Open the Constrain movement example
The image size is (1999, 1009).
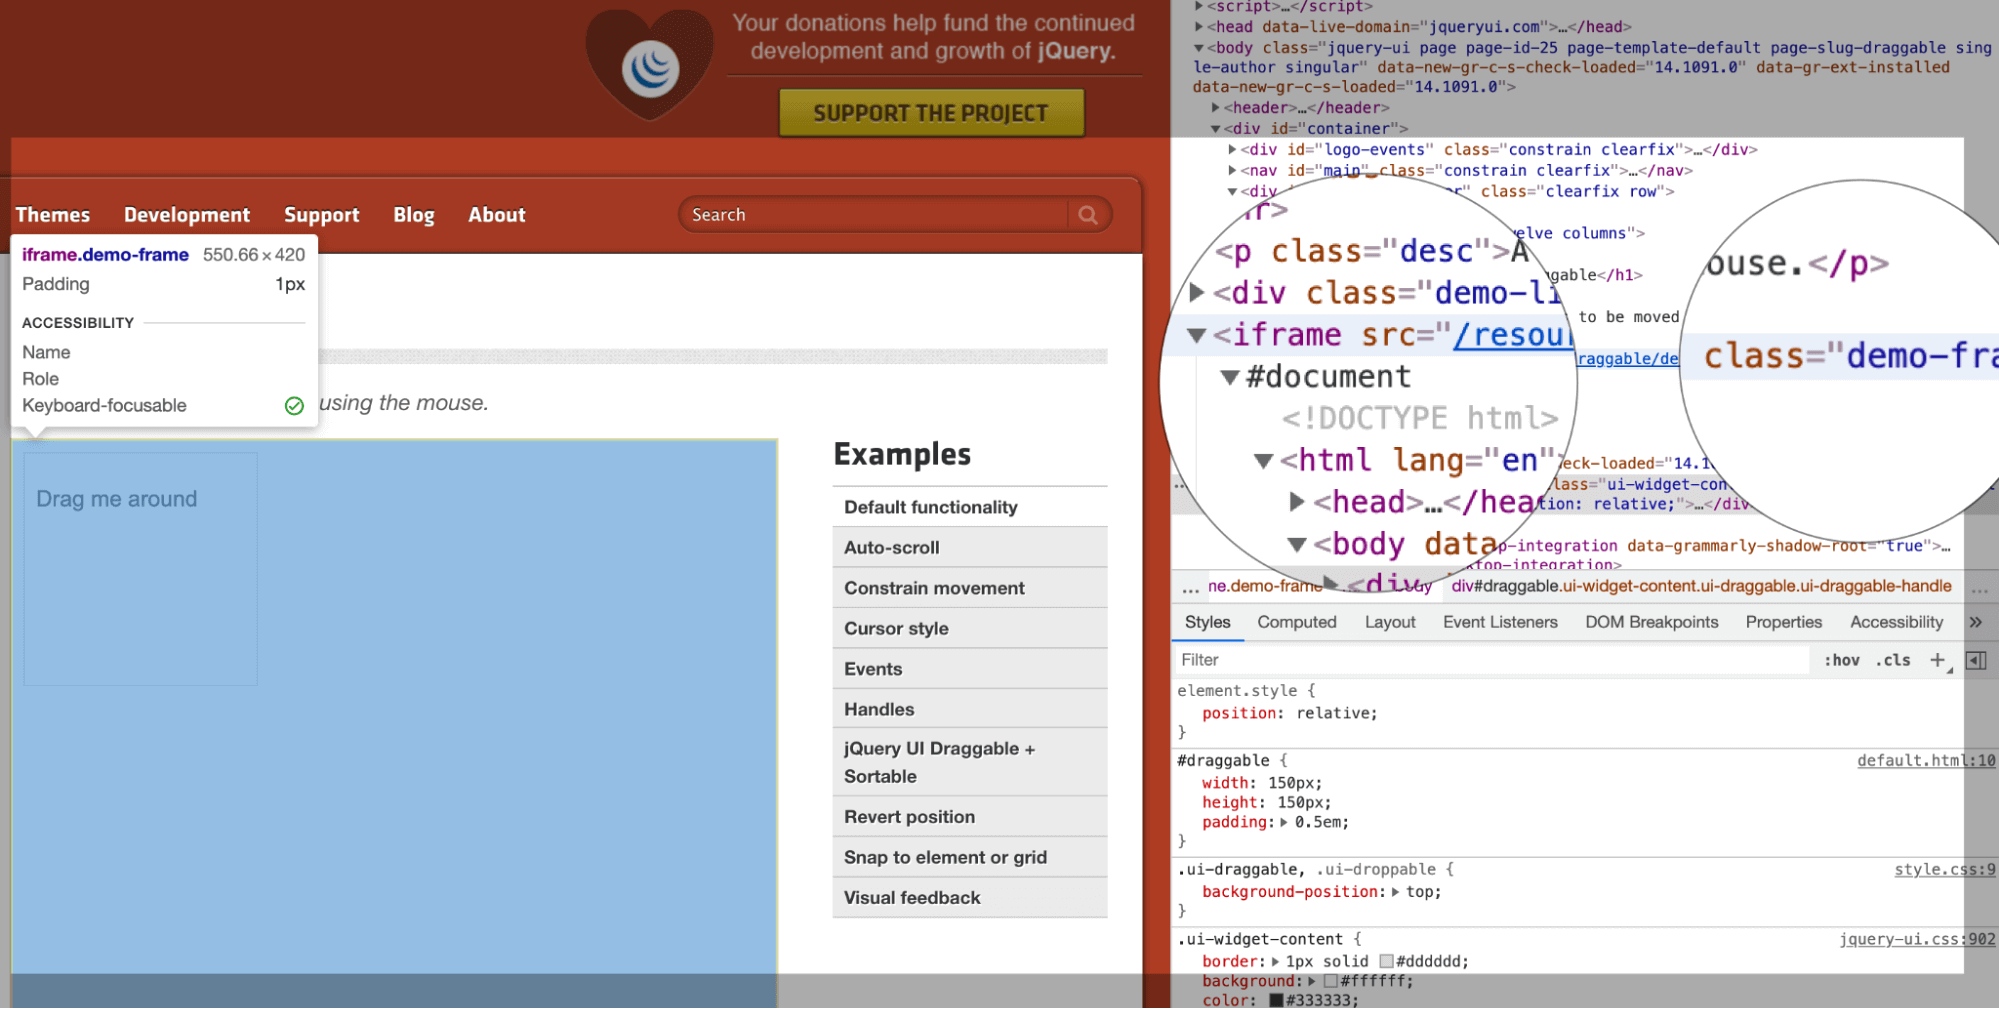point(934,588)
